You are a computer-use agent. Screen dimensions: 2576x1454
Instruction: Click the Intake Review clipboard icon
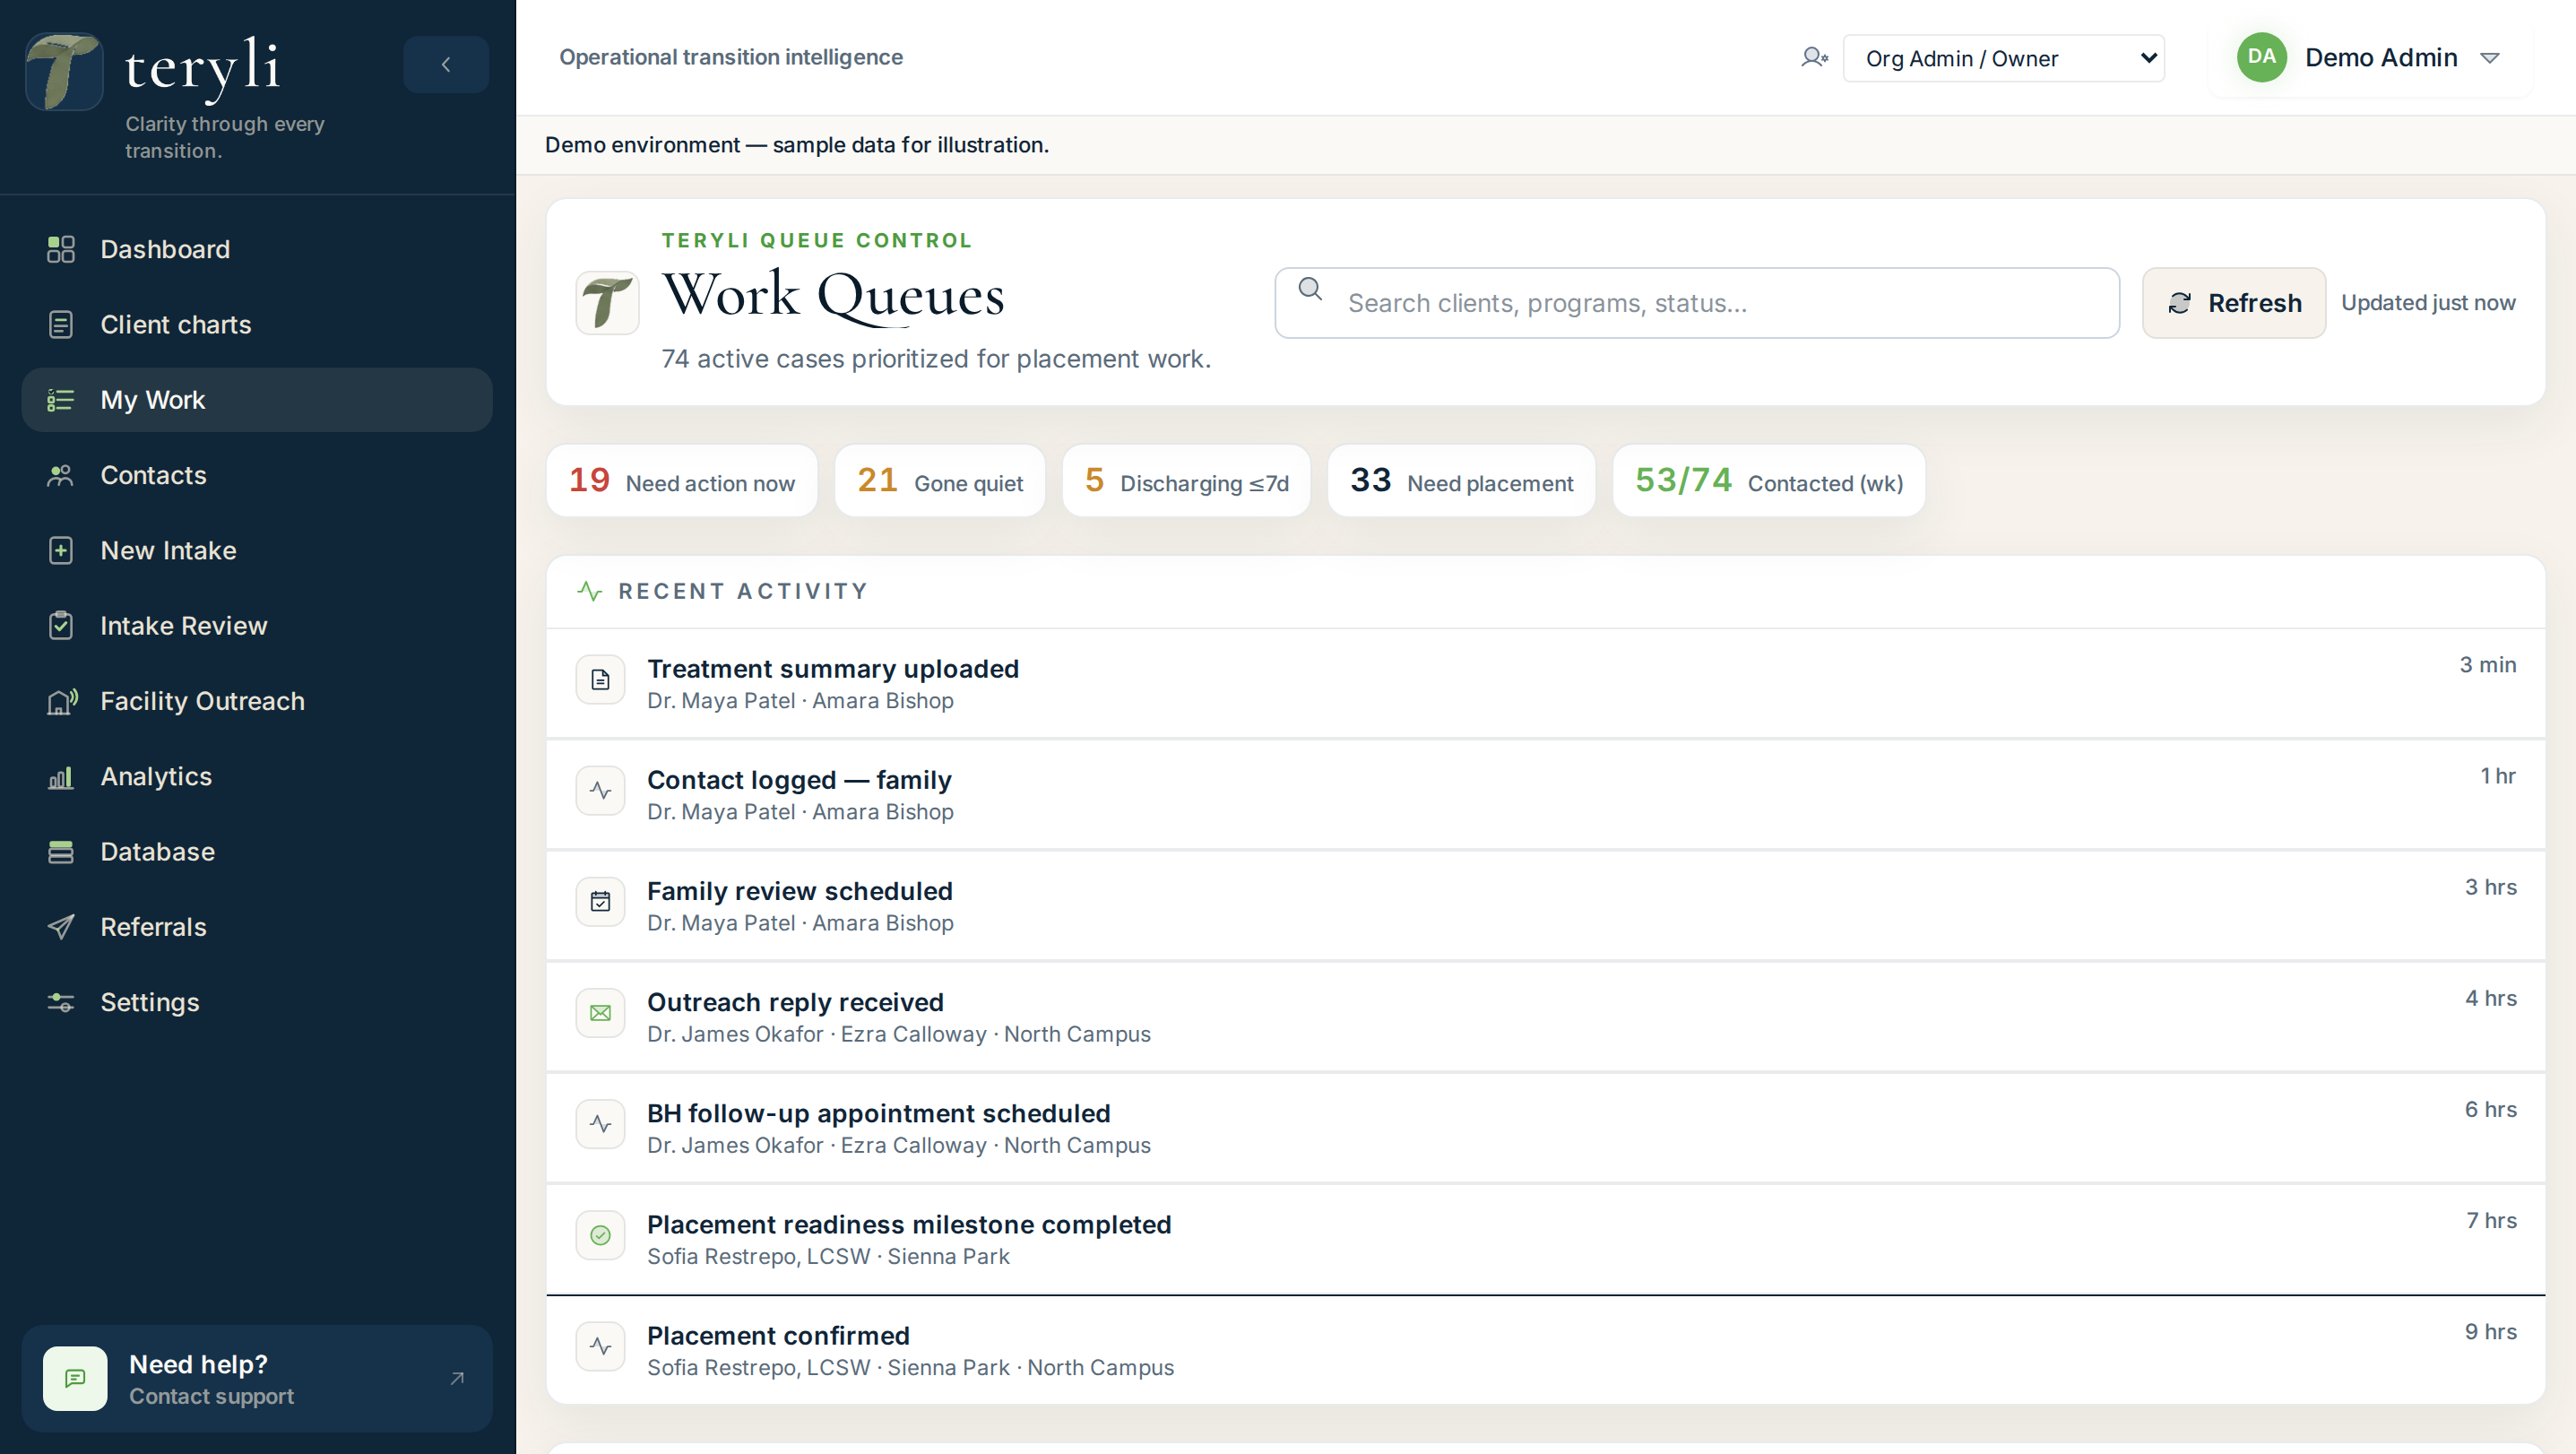coord(61,626)
